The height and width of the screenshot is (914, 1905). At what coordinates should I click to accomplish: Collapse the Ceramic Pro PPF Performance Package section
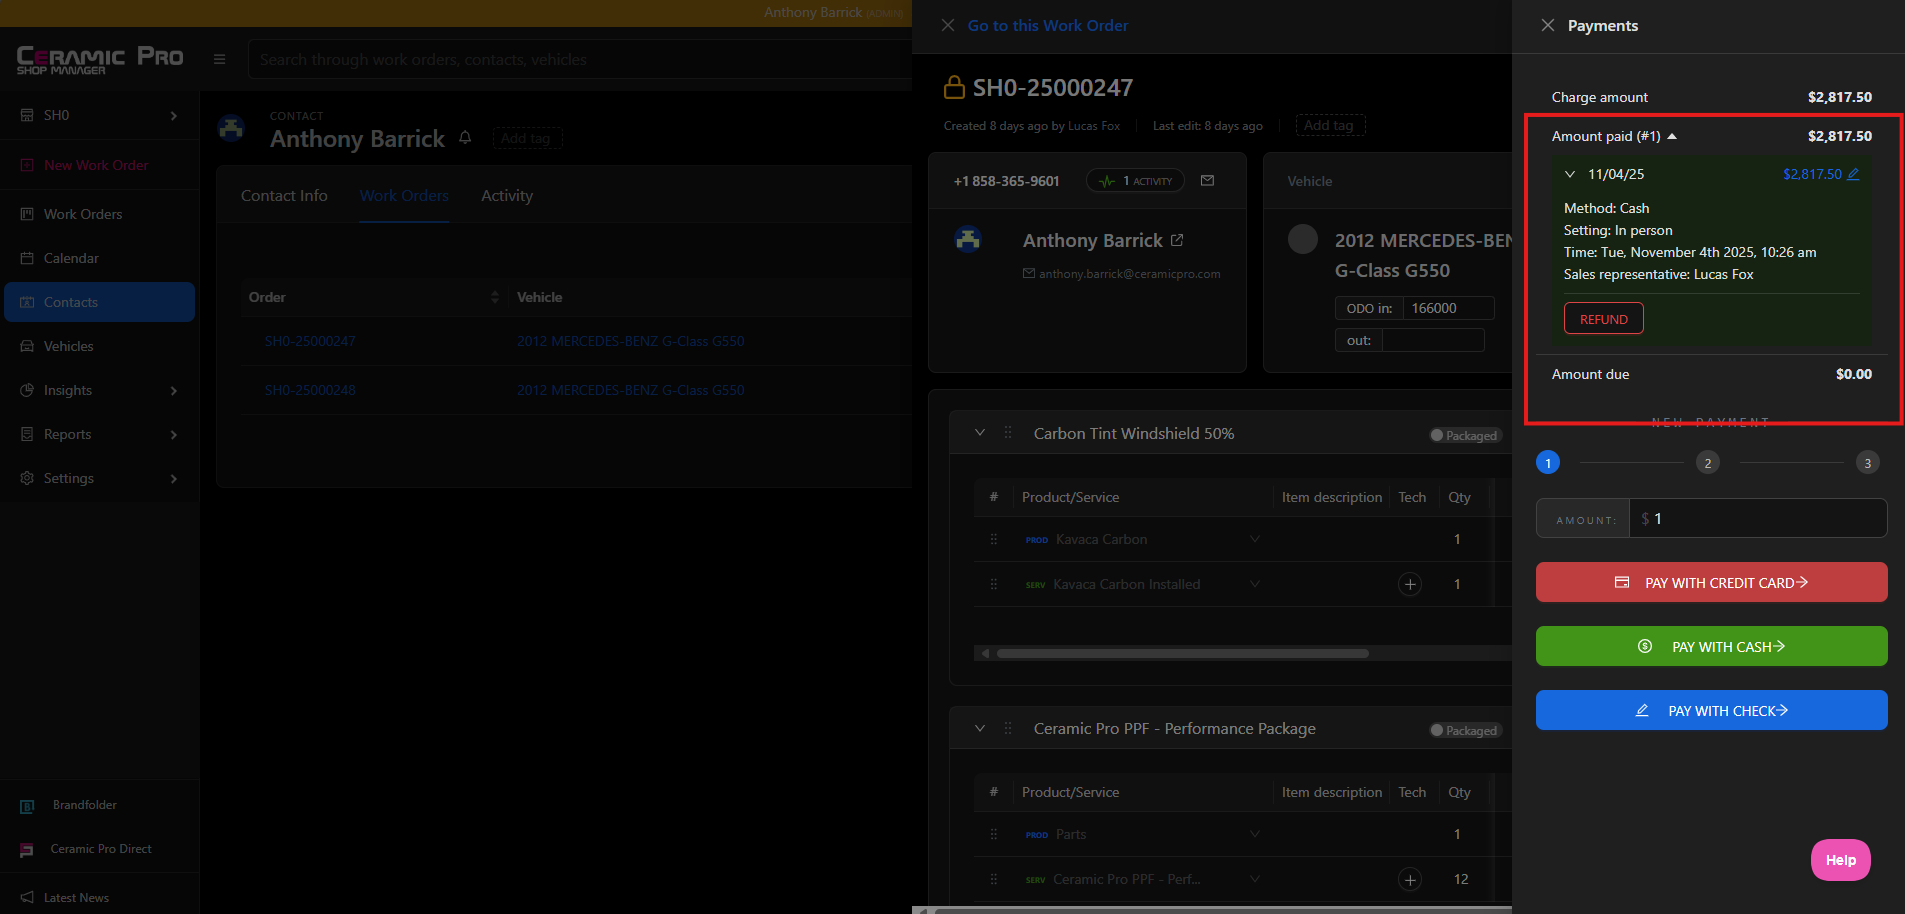pyautogui.click(x=980, y=728)
